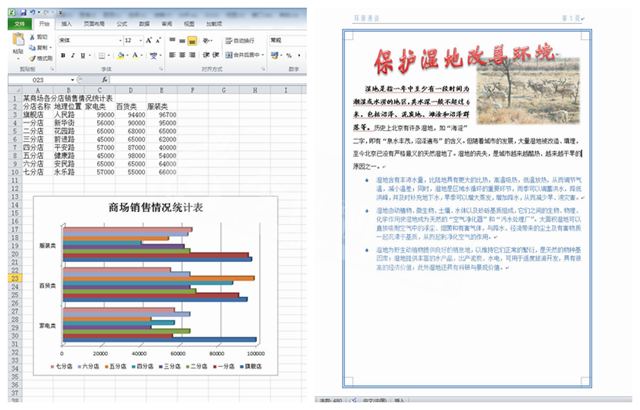Screen dimensions: 640x410
Task: Click the Paste (粘贴) icon
Action: [x=18, y=42]
